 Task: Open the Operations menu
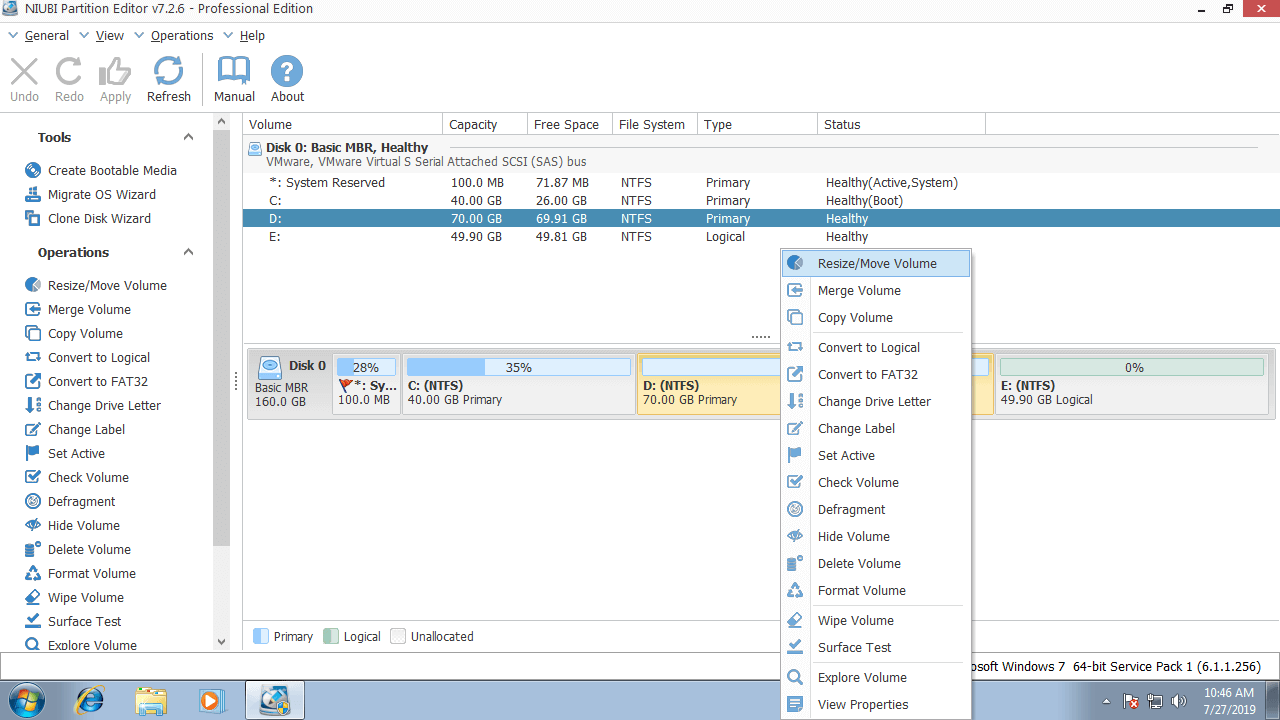(x=181, y=35)
